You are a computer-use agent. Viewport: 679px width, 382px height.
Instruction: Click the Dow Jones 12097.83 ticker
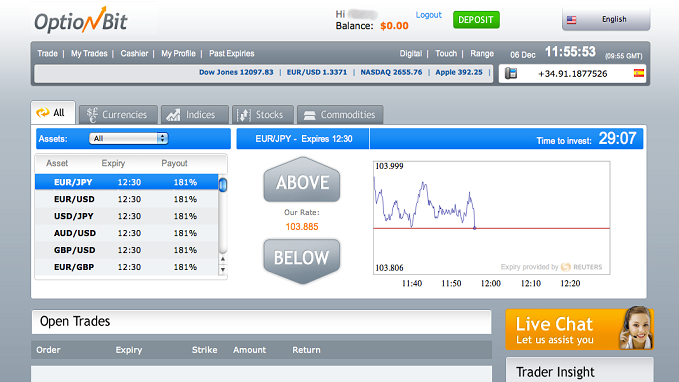coord(236,72)
